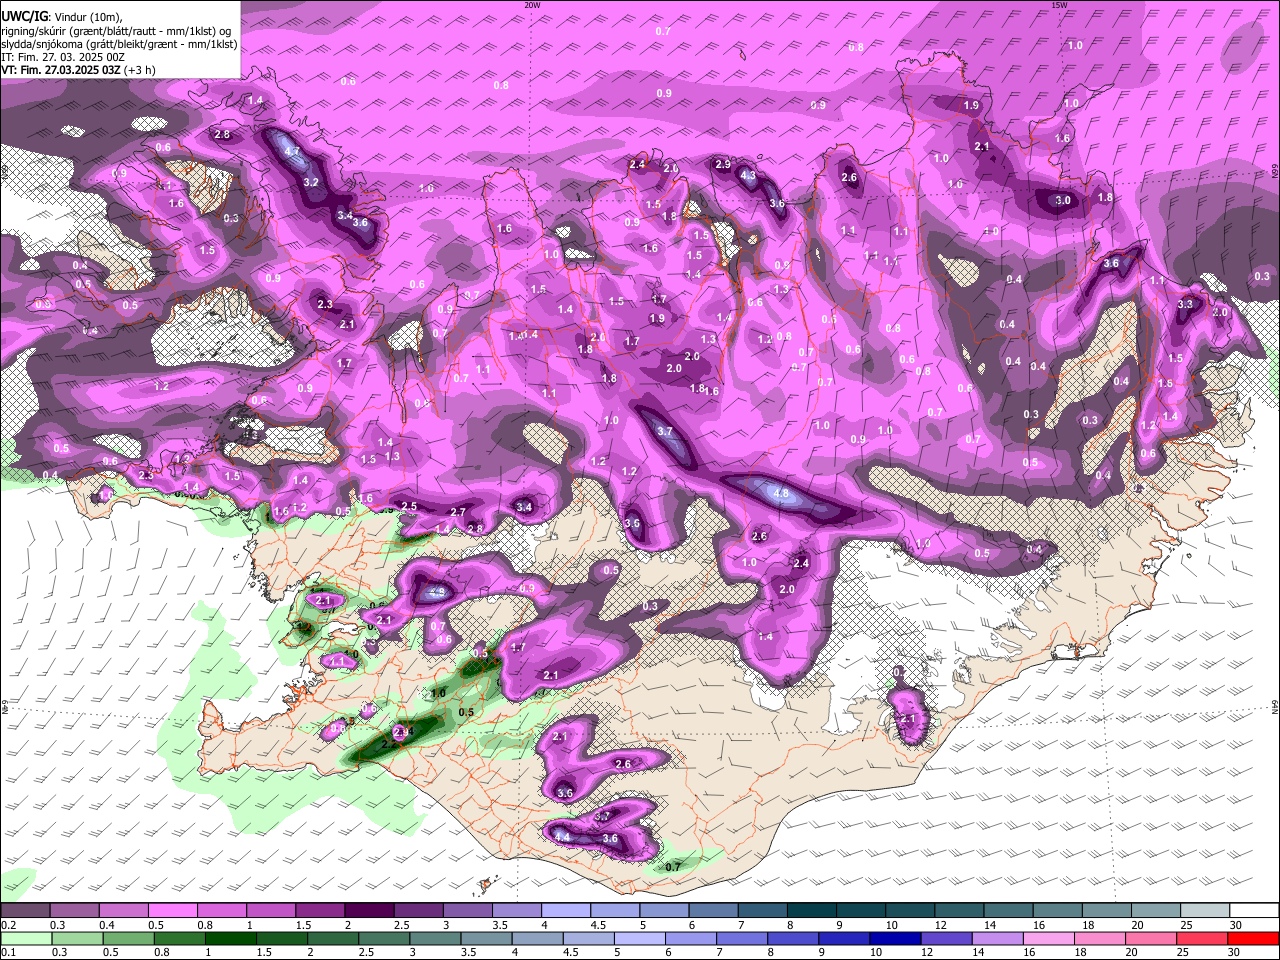
Task: Click the '2.7' snowfall value on the map
Action: tap(458, 512)
